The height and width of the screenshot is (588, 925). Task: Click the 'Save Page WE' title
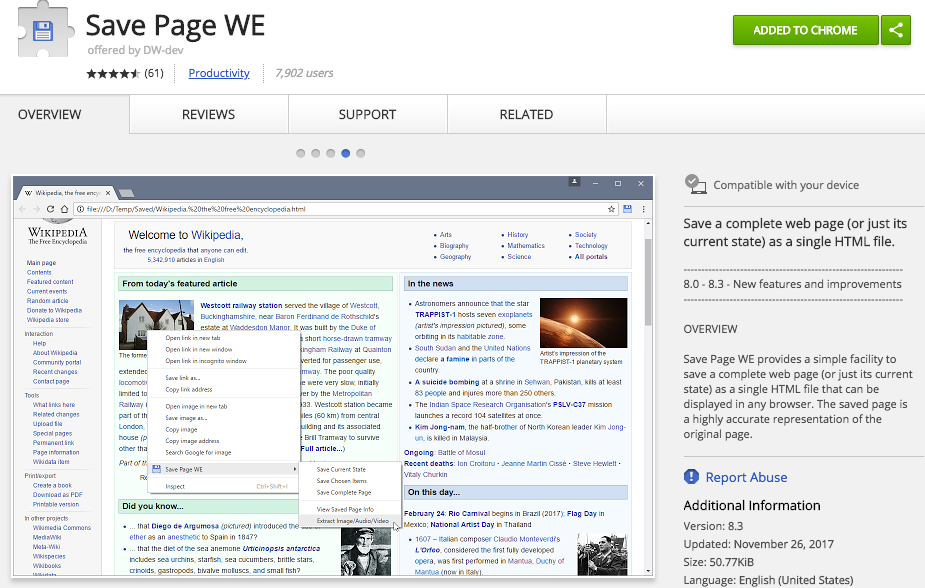175,25
